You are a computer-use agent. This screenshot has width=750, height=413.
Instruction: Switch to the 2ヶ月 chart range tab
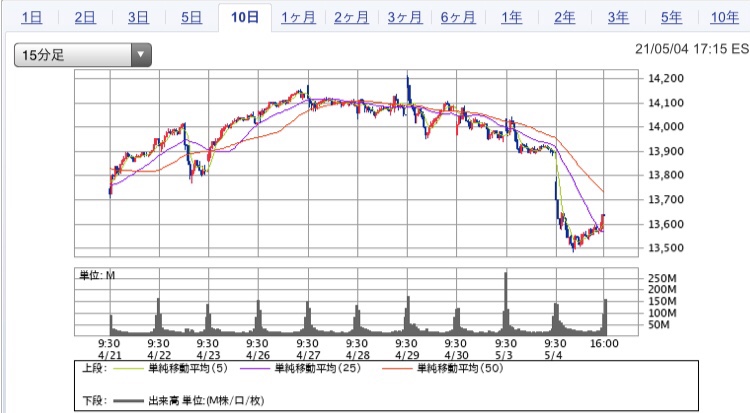(352, 17)
